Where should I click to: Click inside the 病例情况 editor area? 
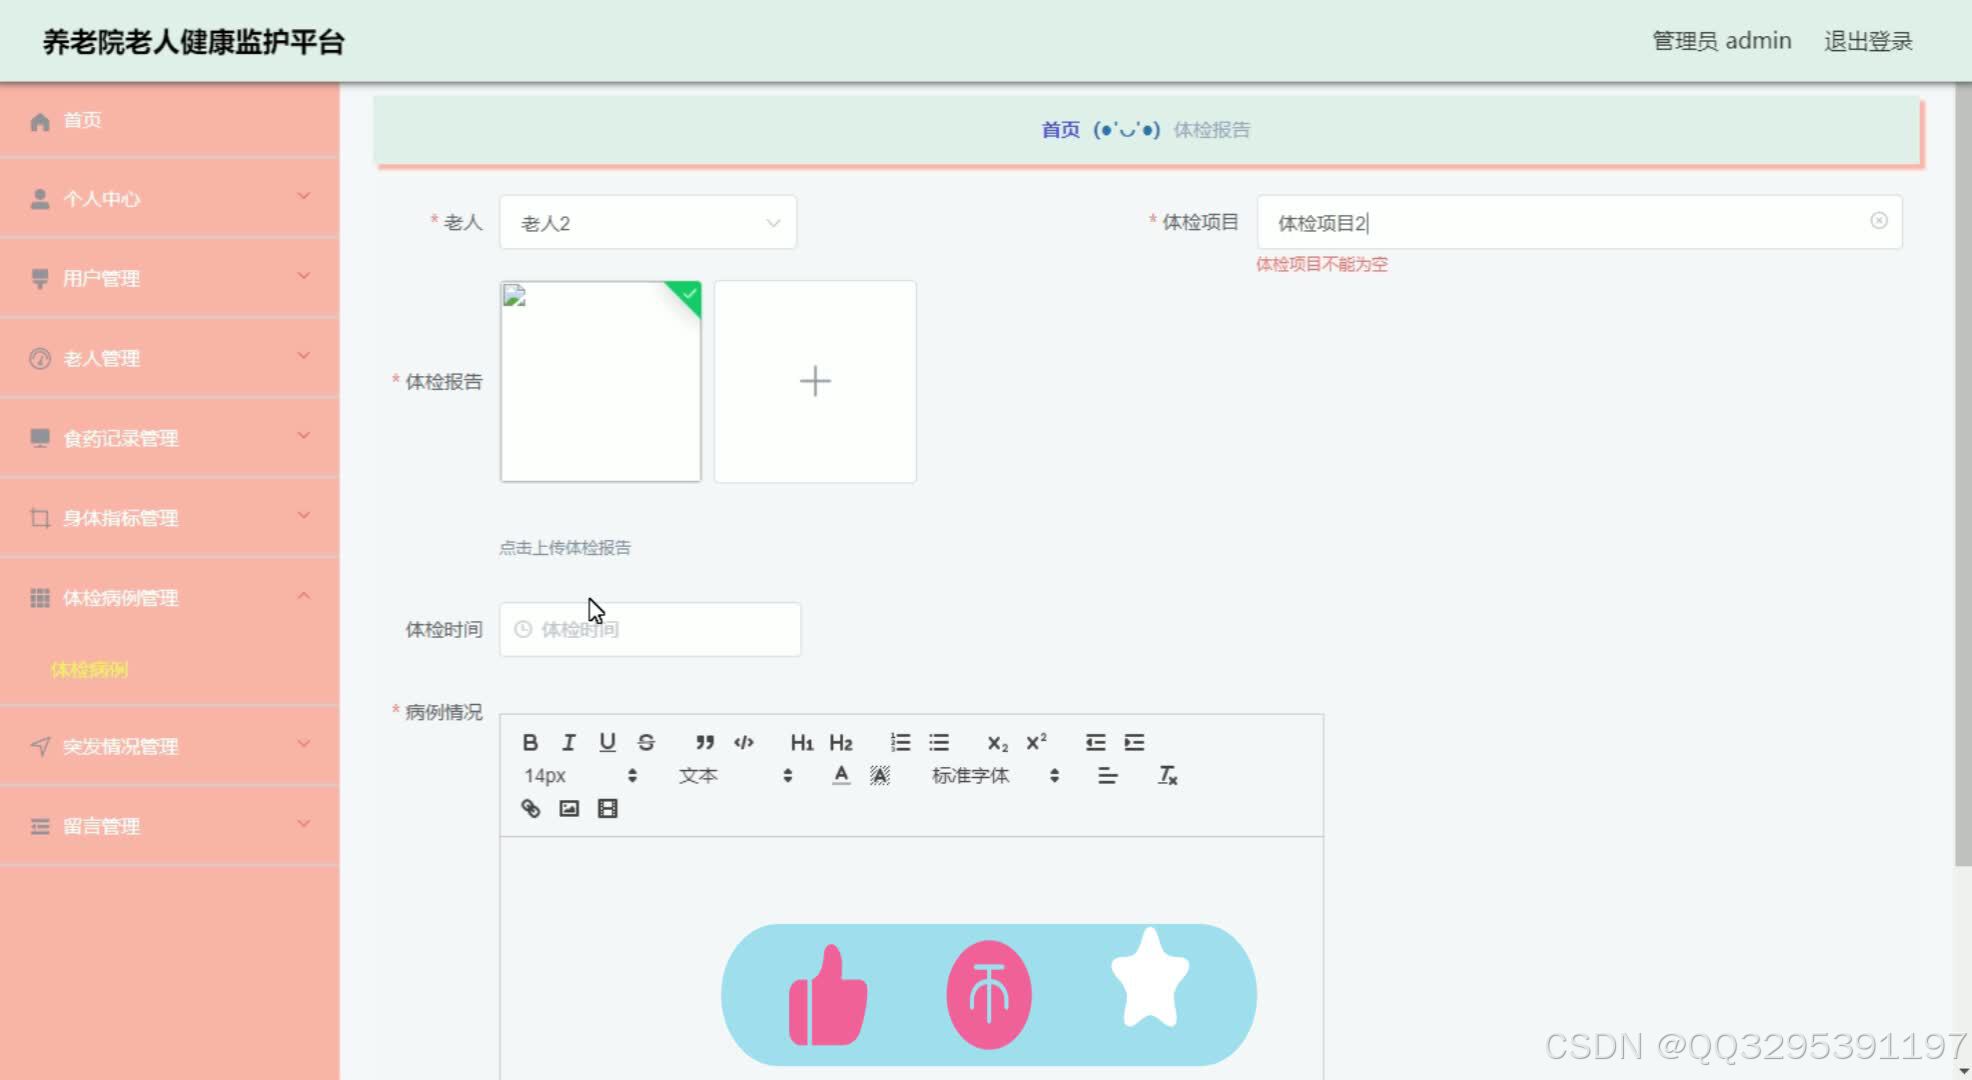[911, 958]
